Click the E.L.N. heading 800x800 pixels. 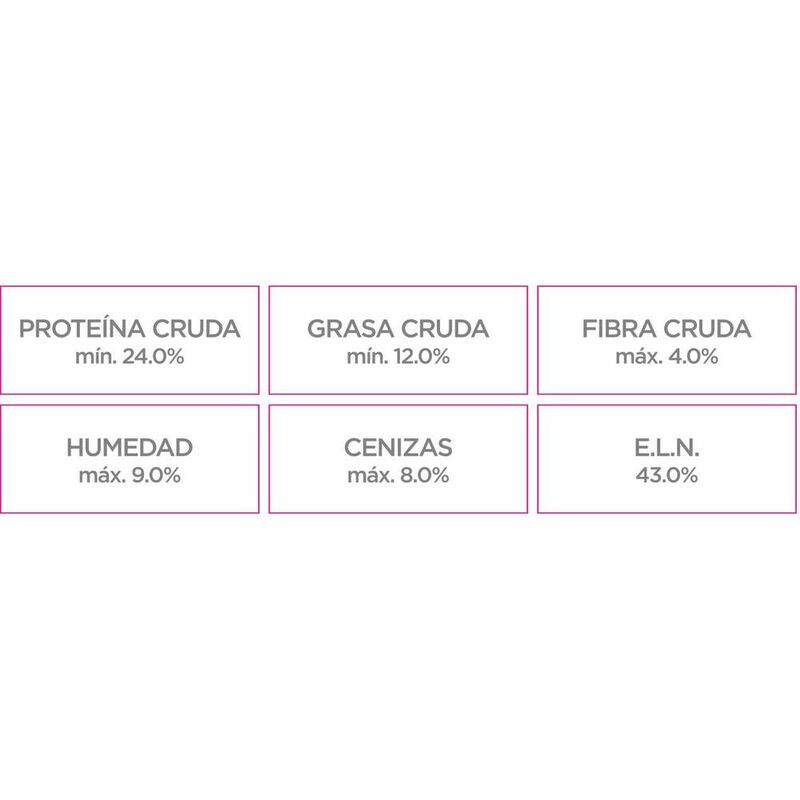[x=667, y=447]
